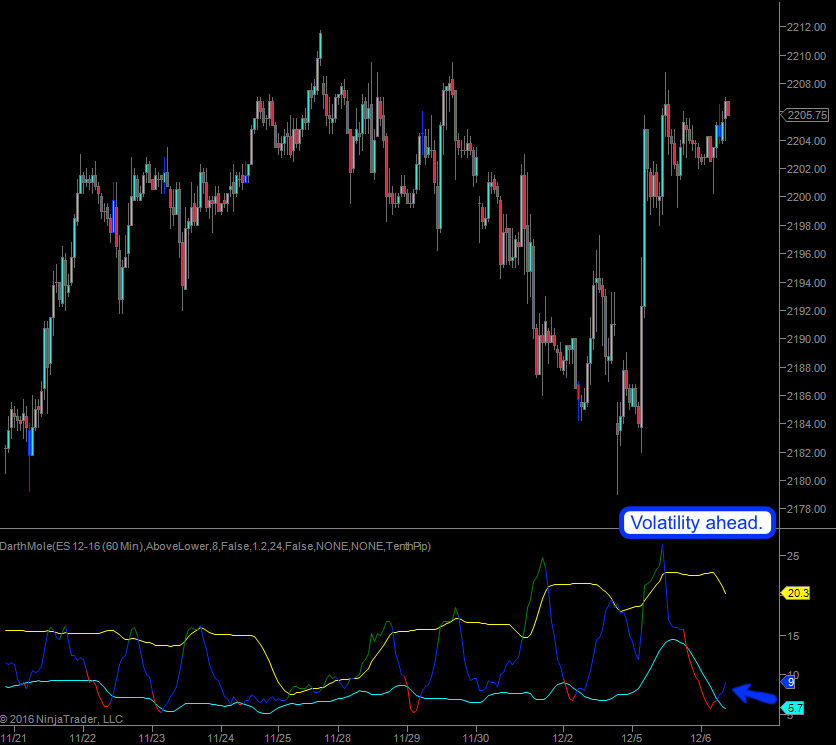Select the yellow 20.3 value marker

click(x=795, y=593)
